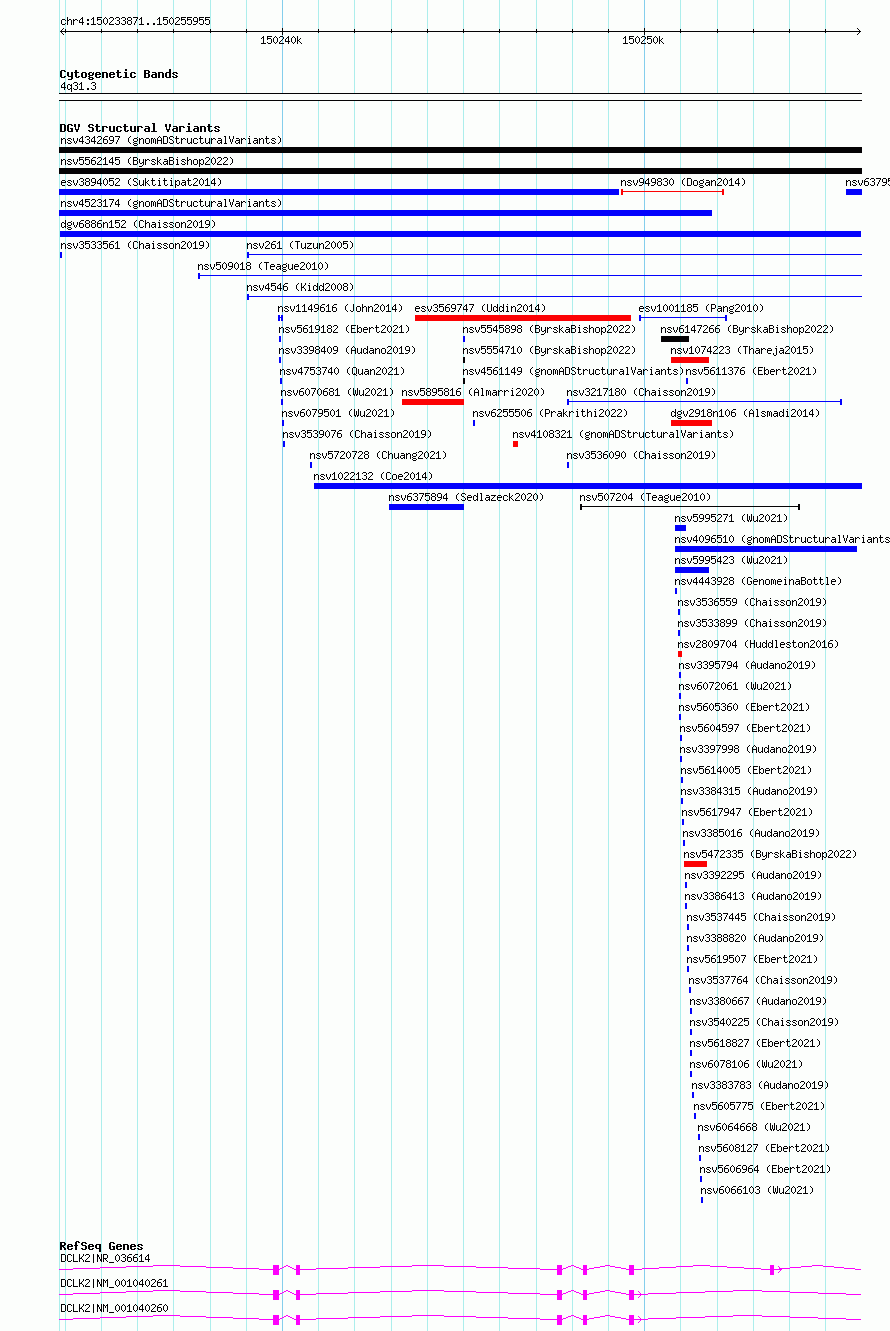Click nsv3537445 Chaisson2019 label
890x1331 pixels.
tap(761, 917)
